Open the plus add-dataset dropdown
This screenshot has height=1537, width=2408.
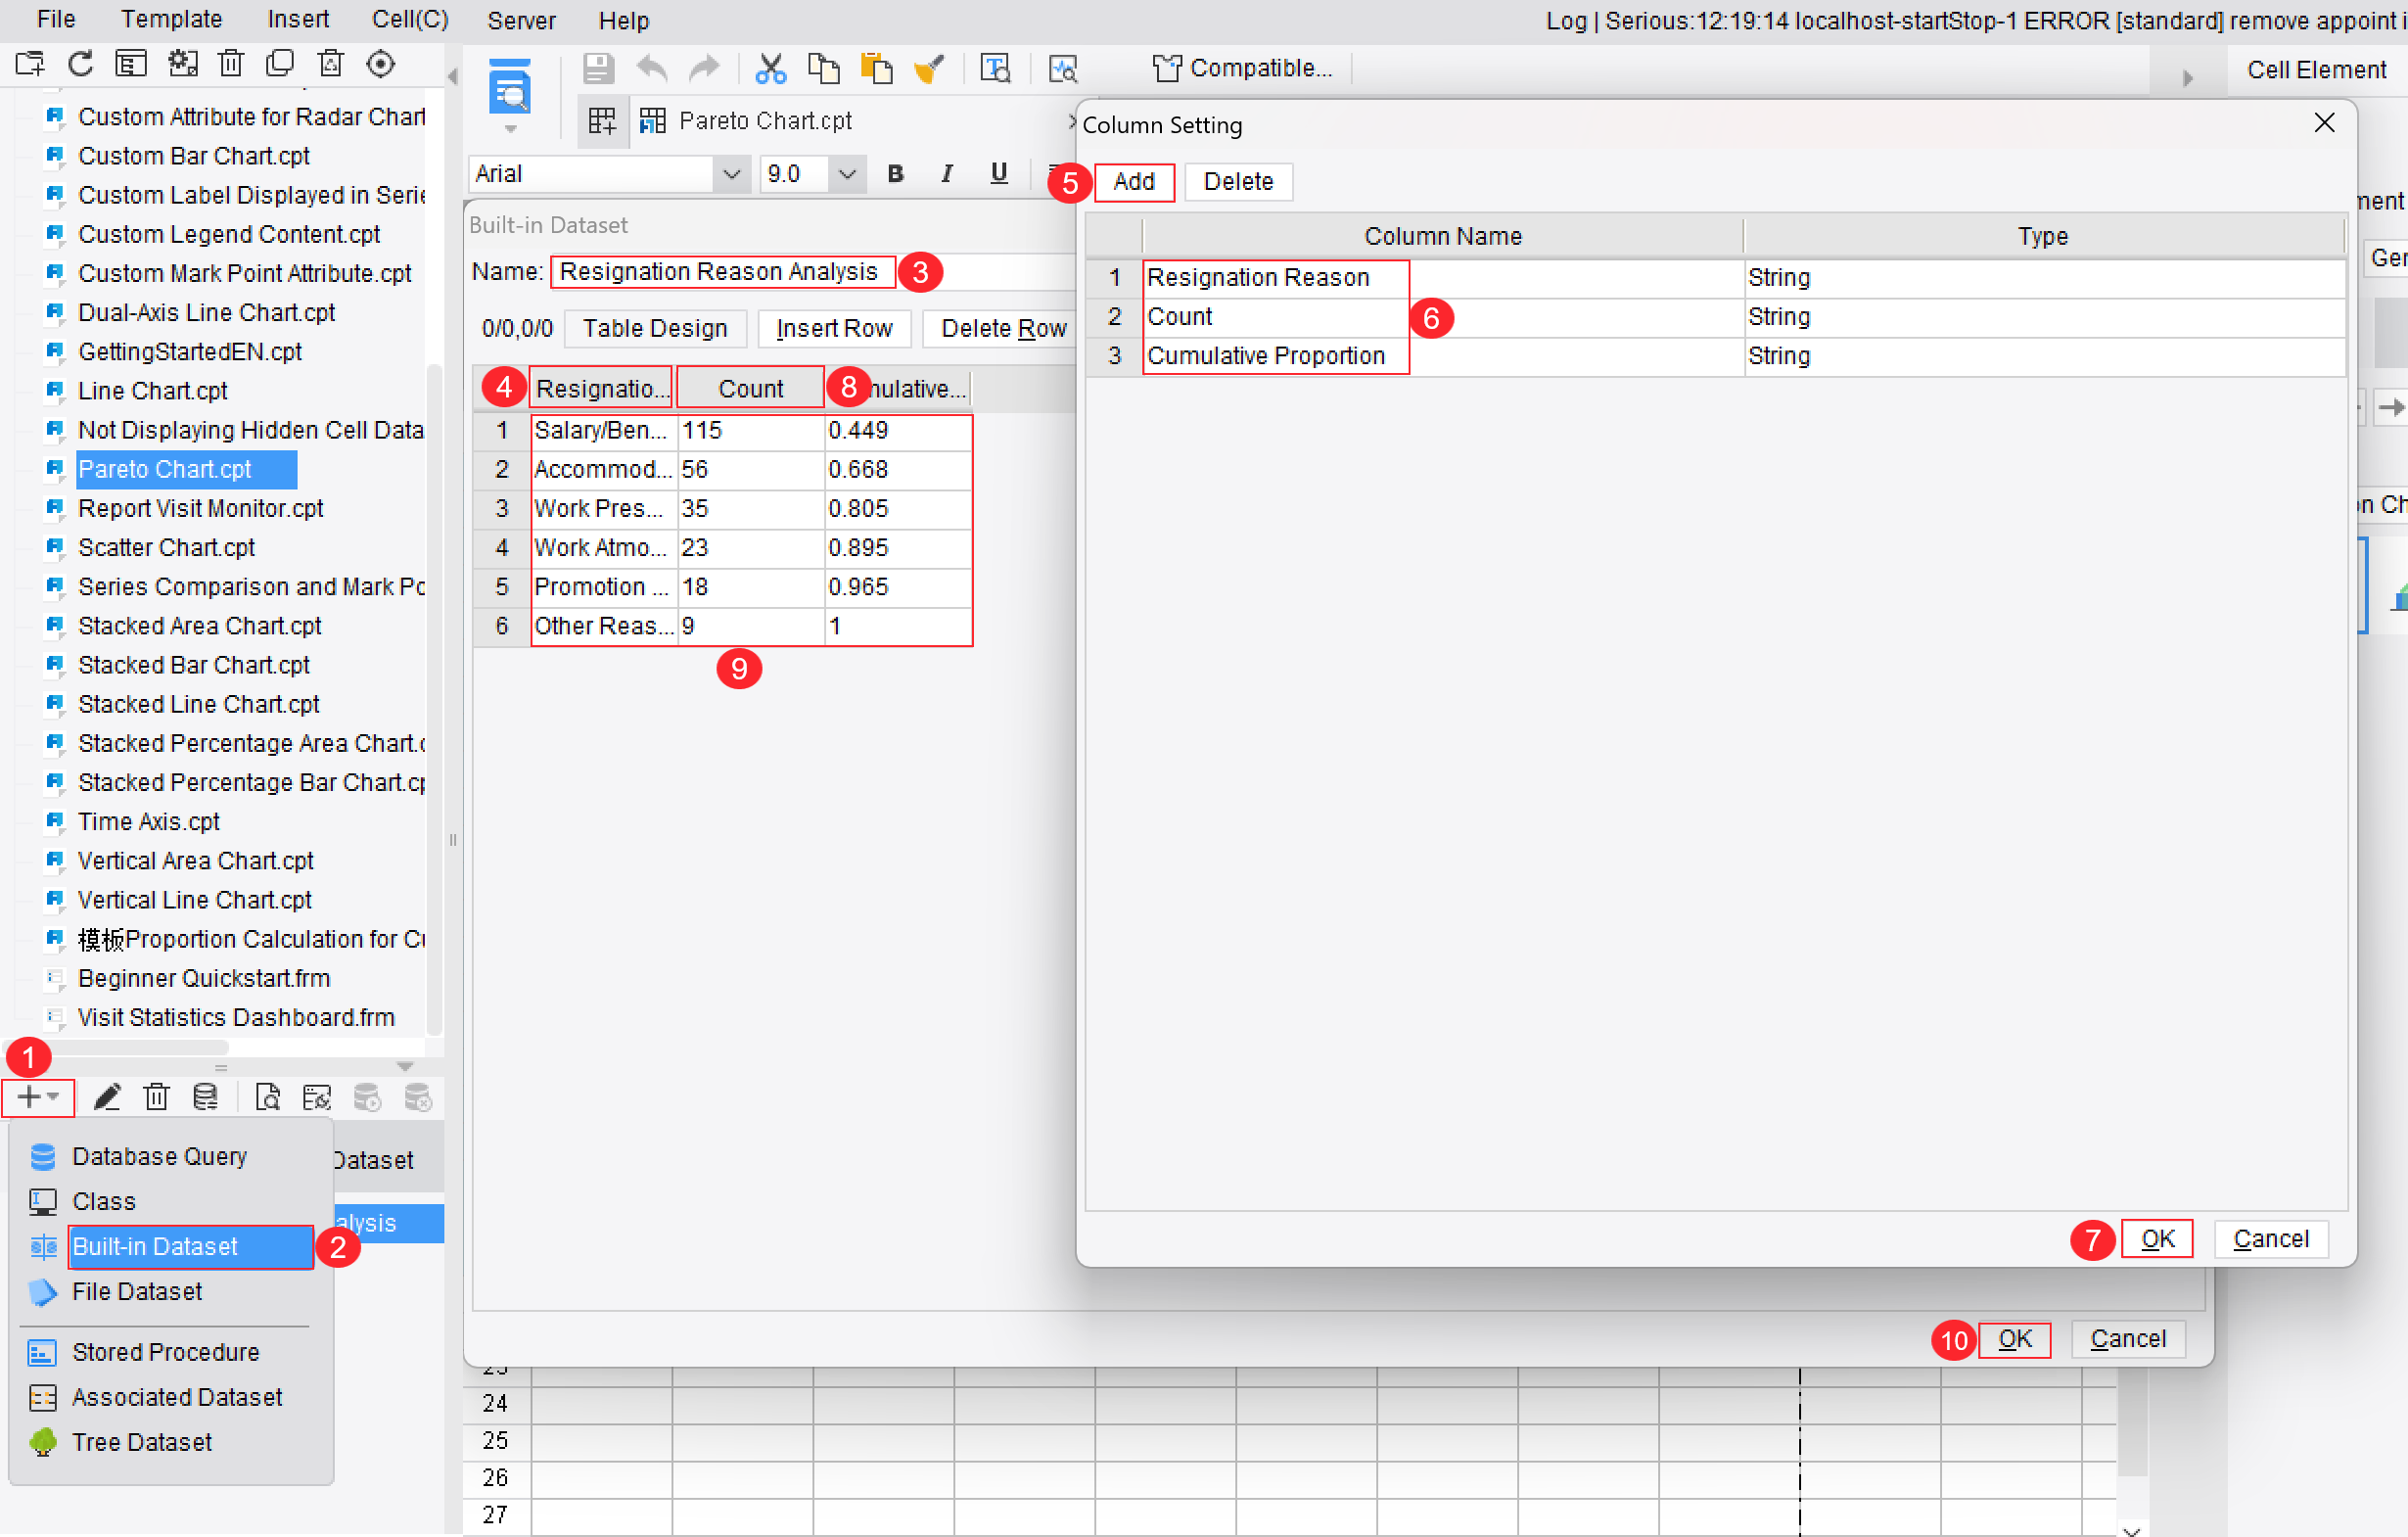coord(38,1097)
